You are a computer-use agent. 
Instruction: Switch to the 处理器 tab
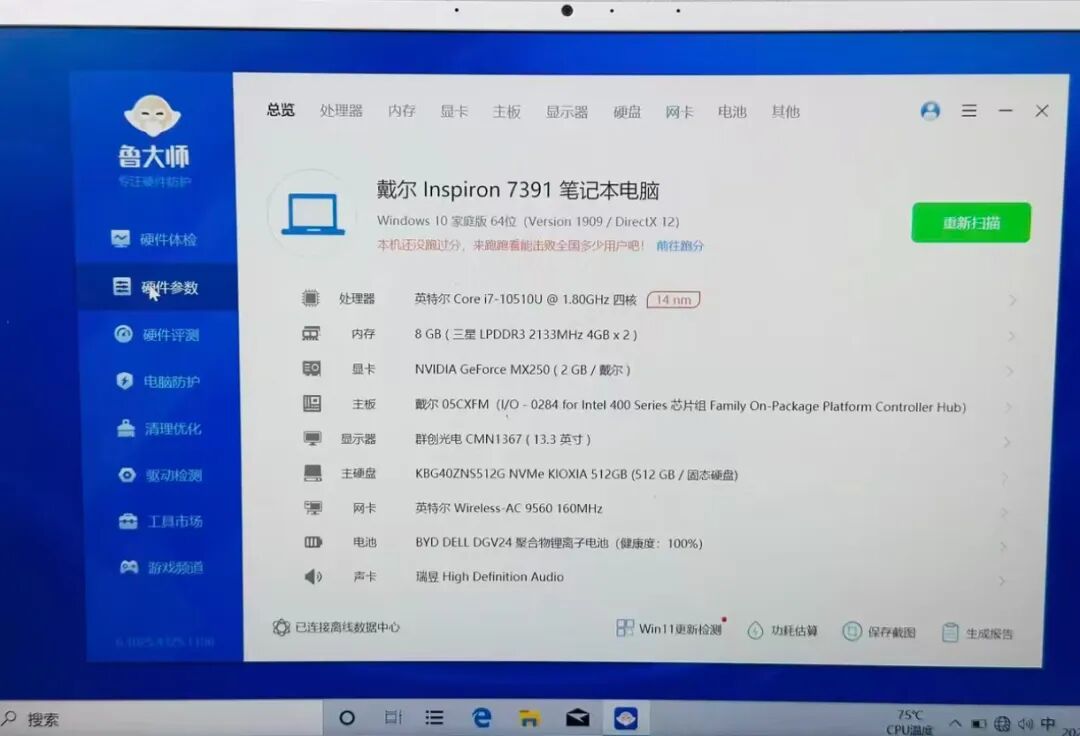[x=341, y=111]
